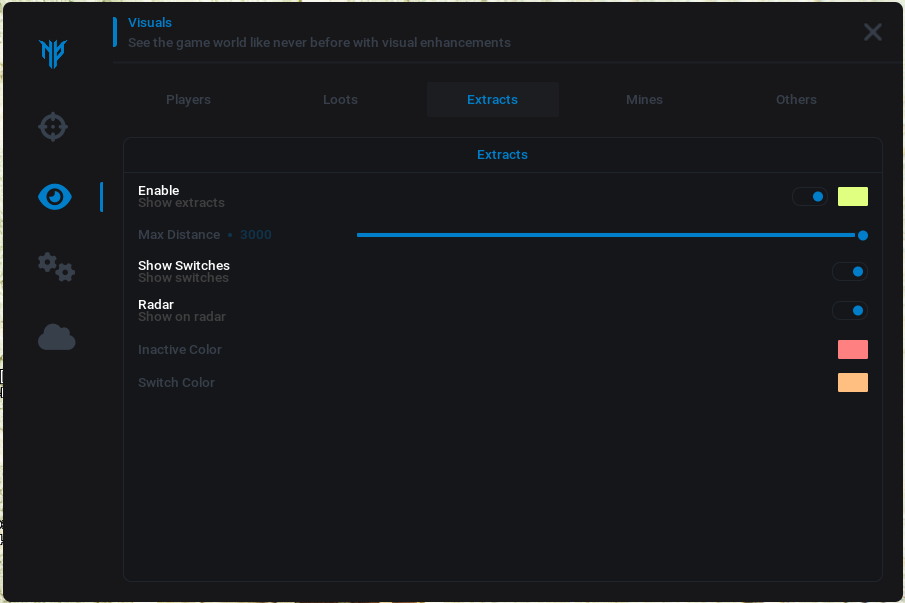Change the Inactive Color red swatch
This screenshot has height=603, width=905.
[852, 350]
